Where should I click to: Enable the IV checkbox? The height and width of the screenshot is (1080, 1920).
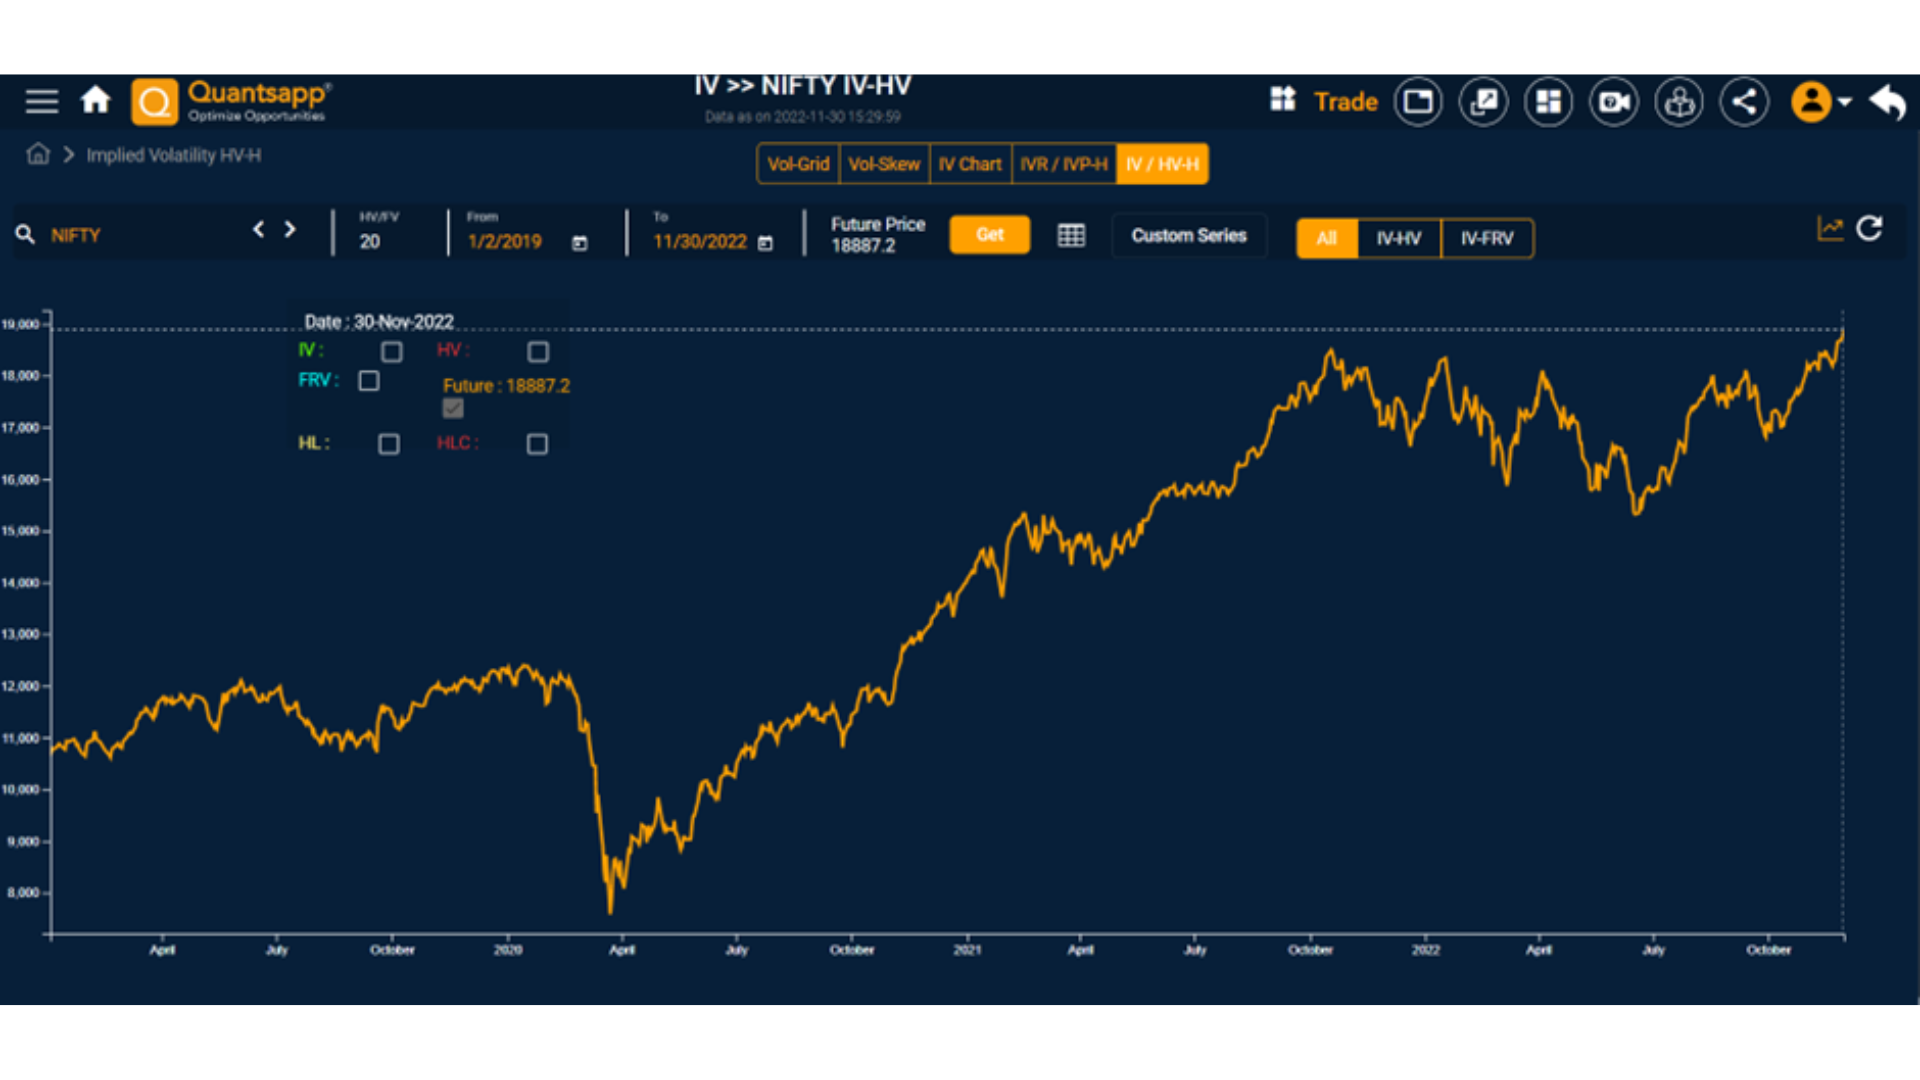[392, 352]
